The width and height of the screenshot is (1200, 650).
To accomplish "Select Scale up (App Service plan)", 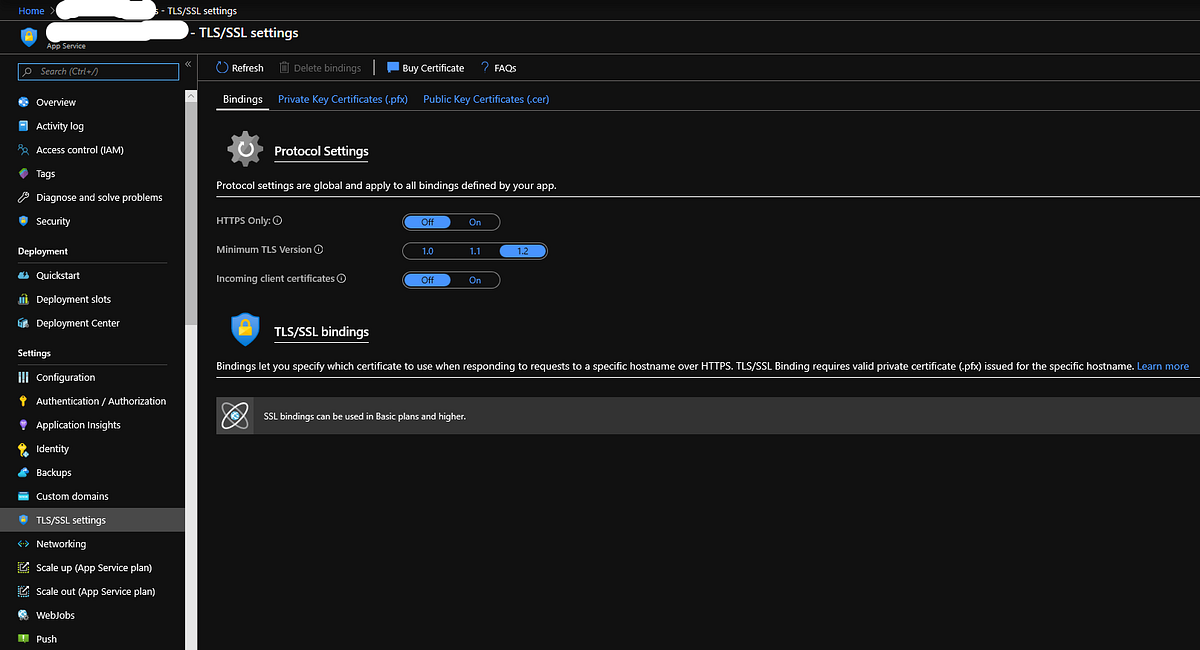I will [x=94, y=567].
